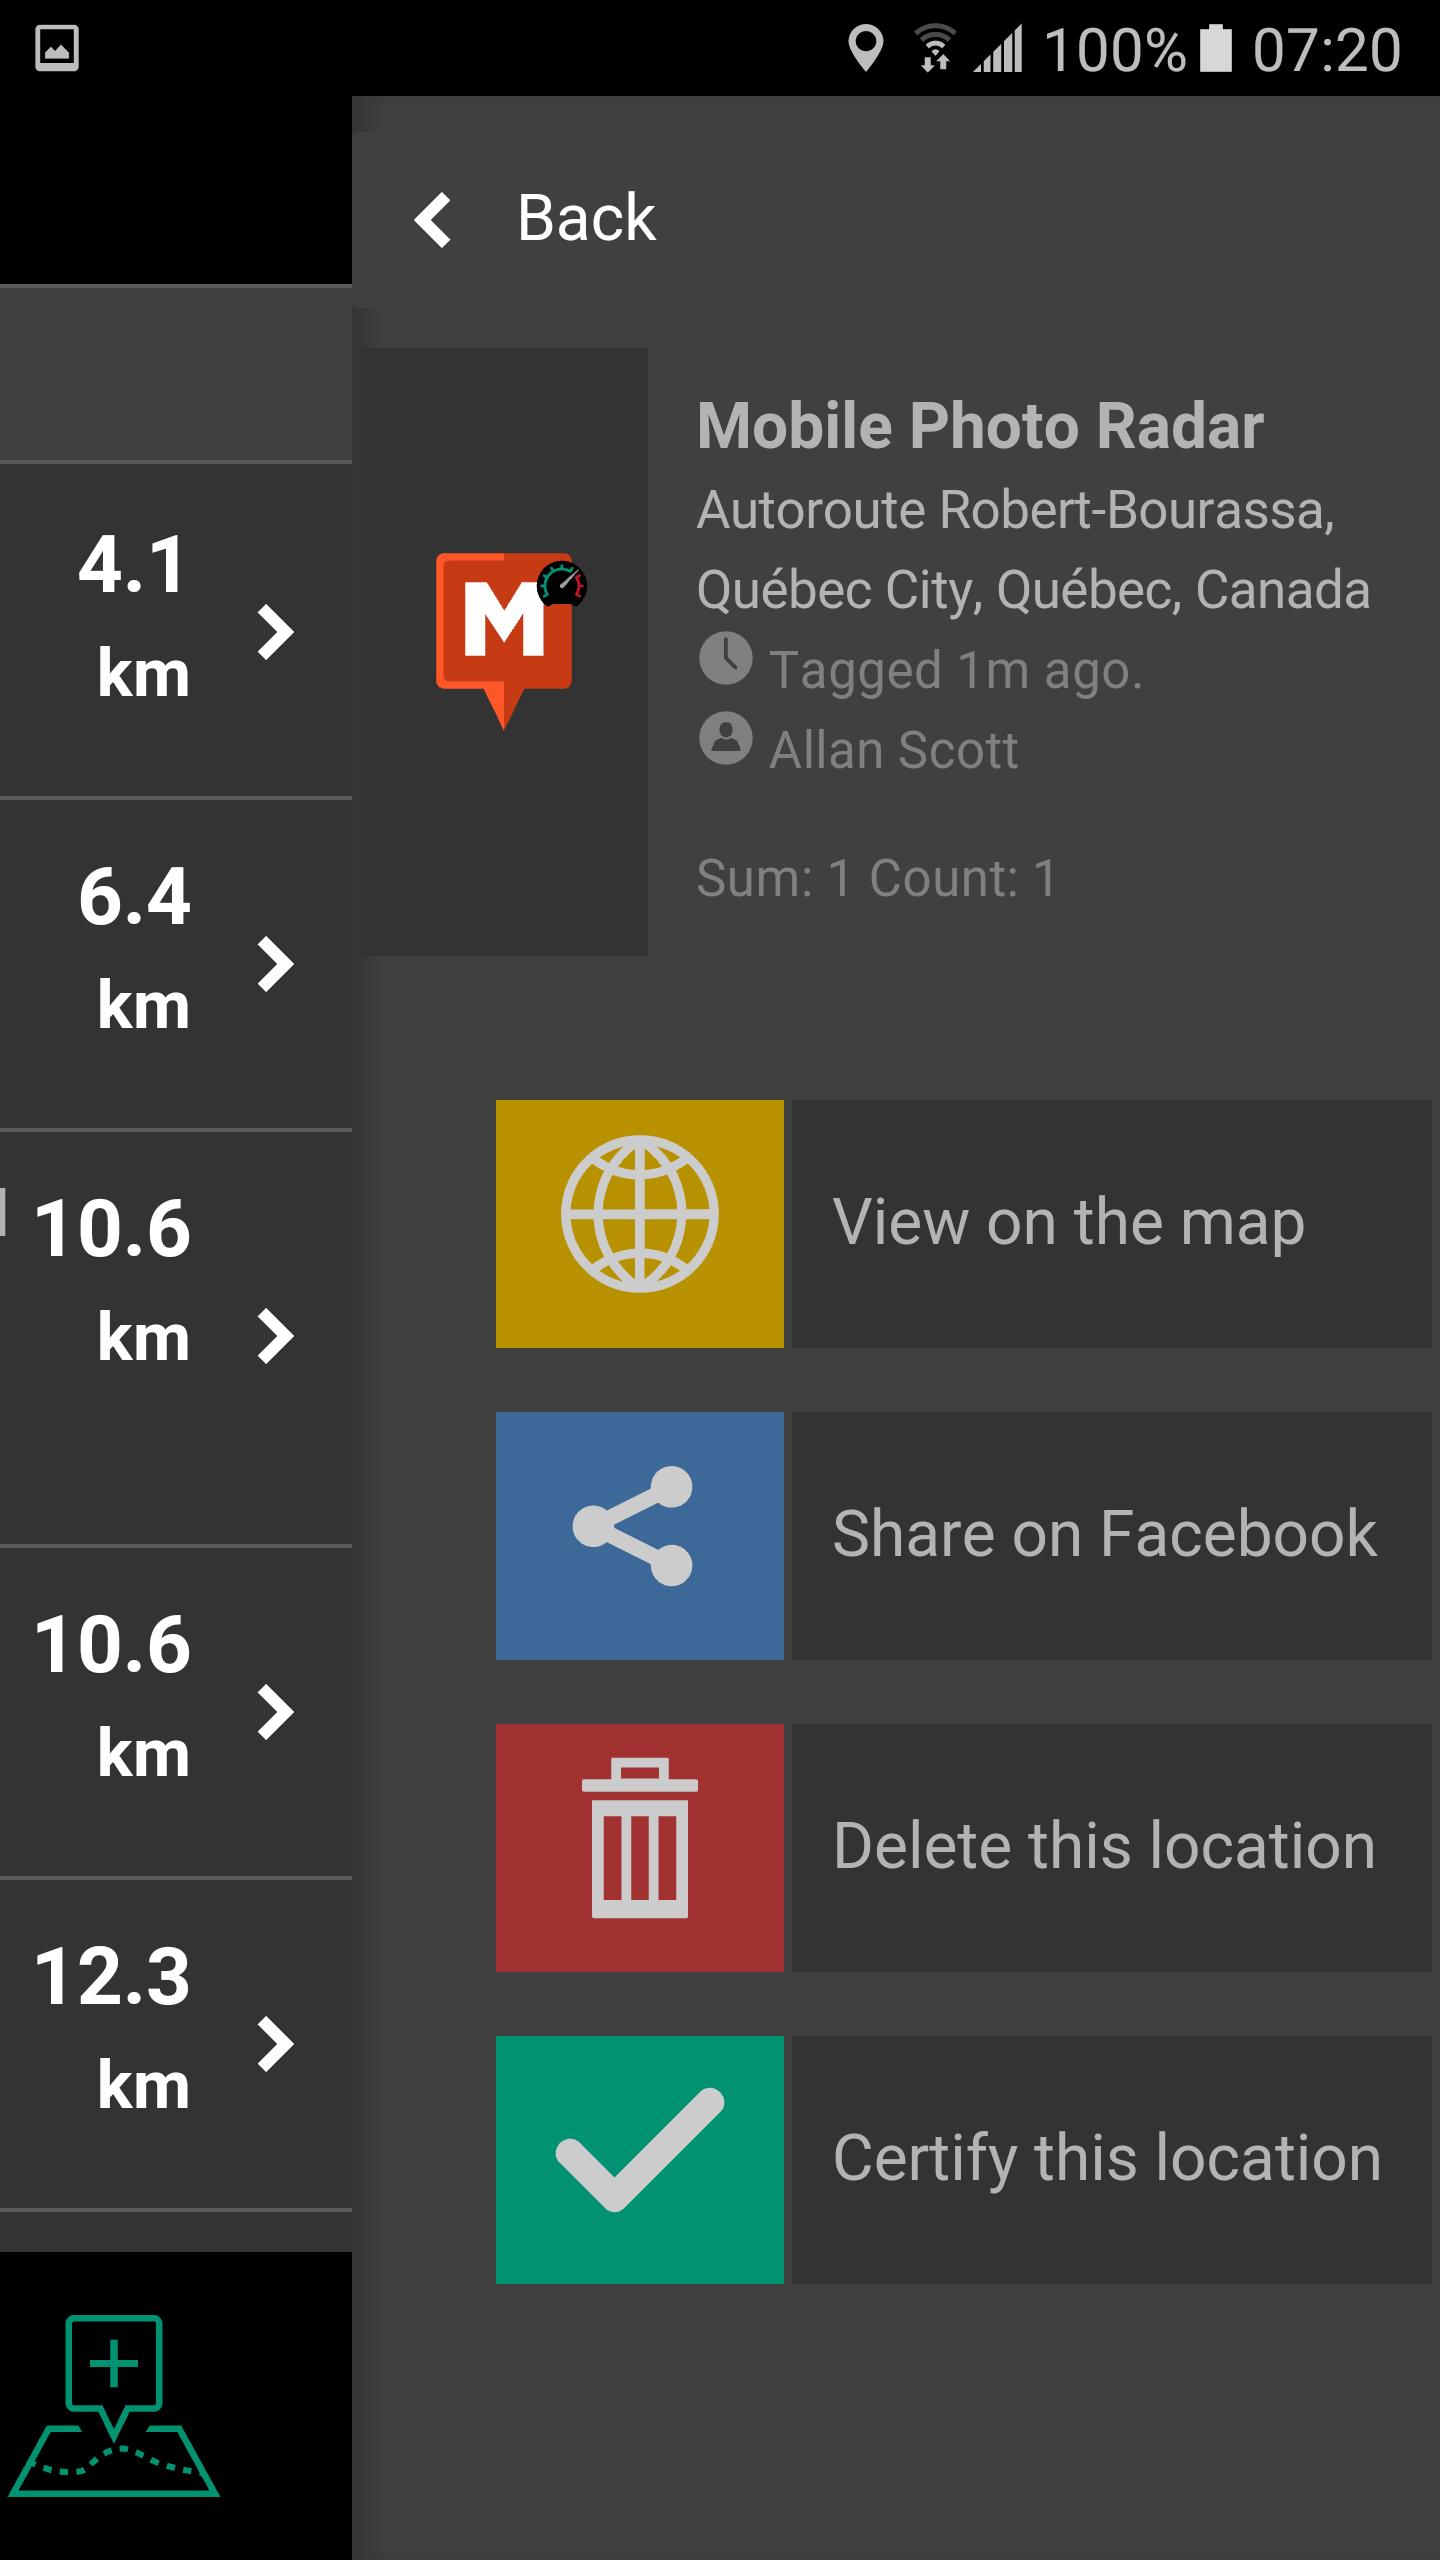Tap the Back label

pyautogui.click(x=586, y=219)
